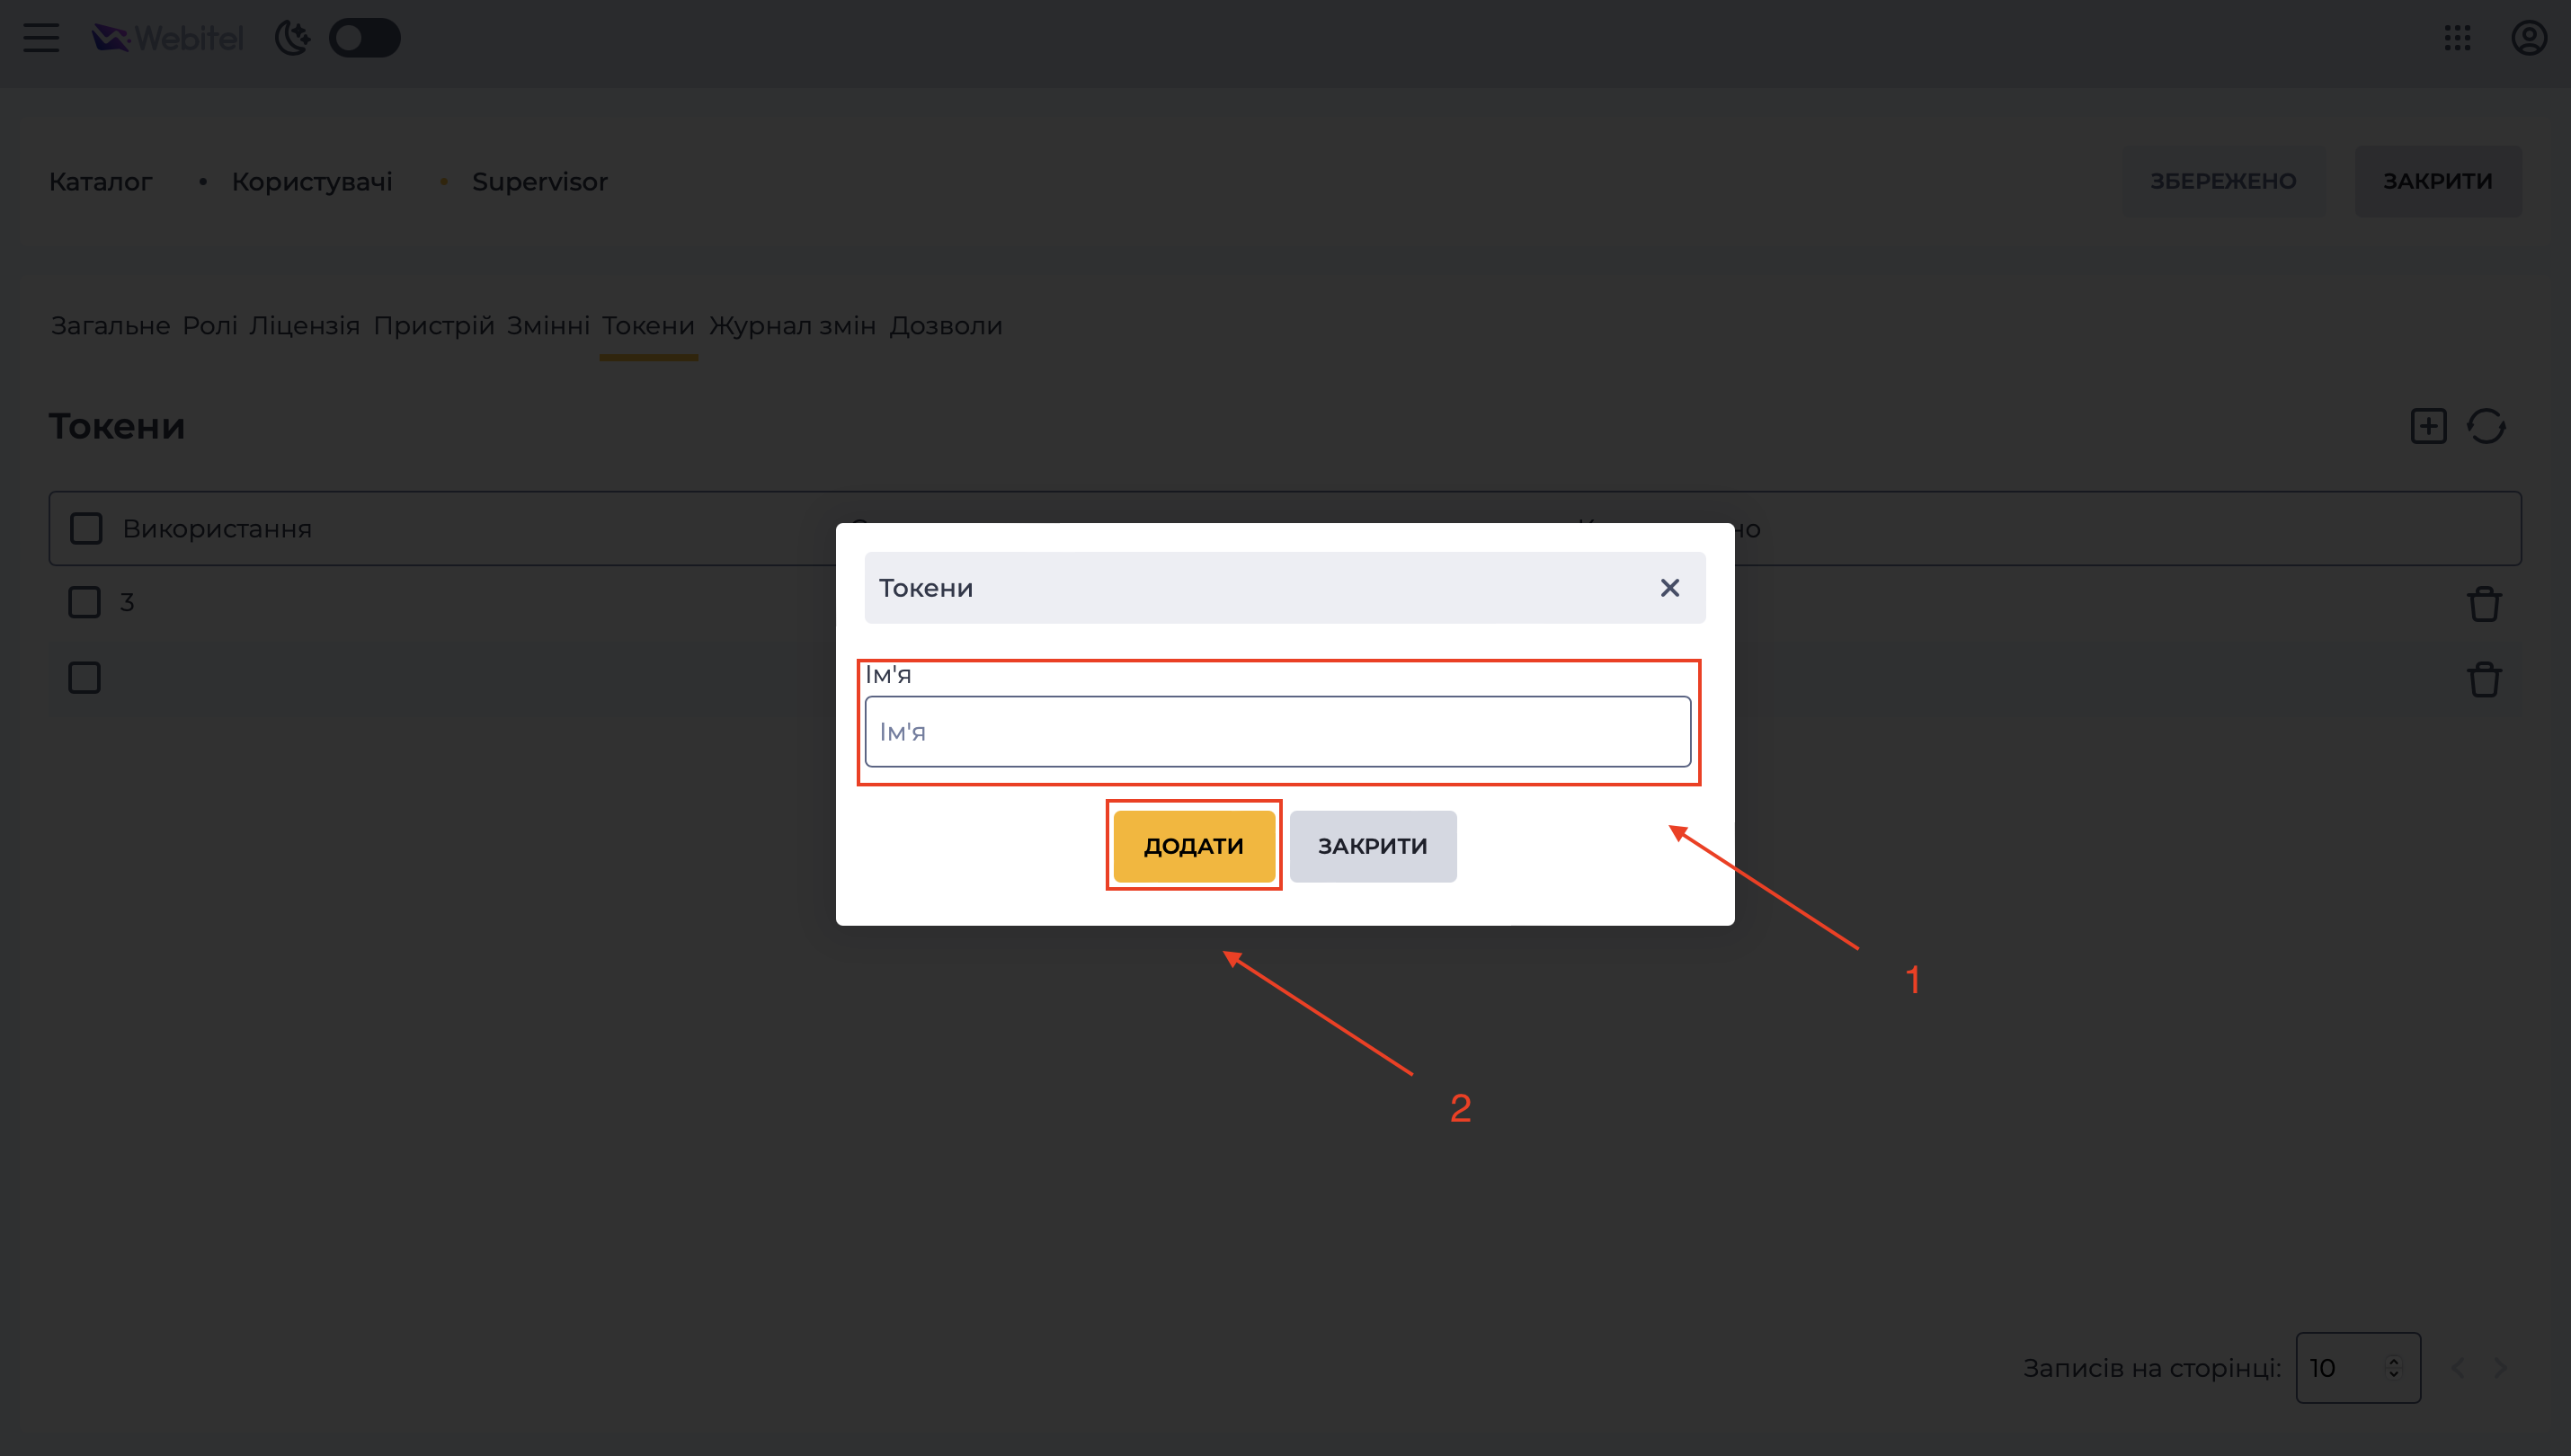Open the Журнал змін tab
This screenshot has width=2571, height=1456.
[x=792, y=325]
